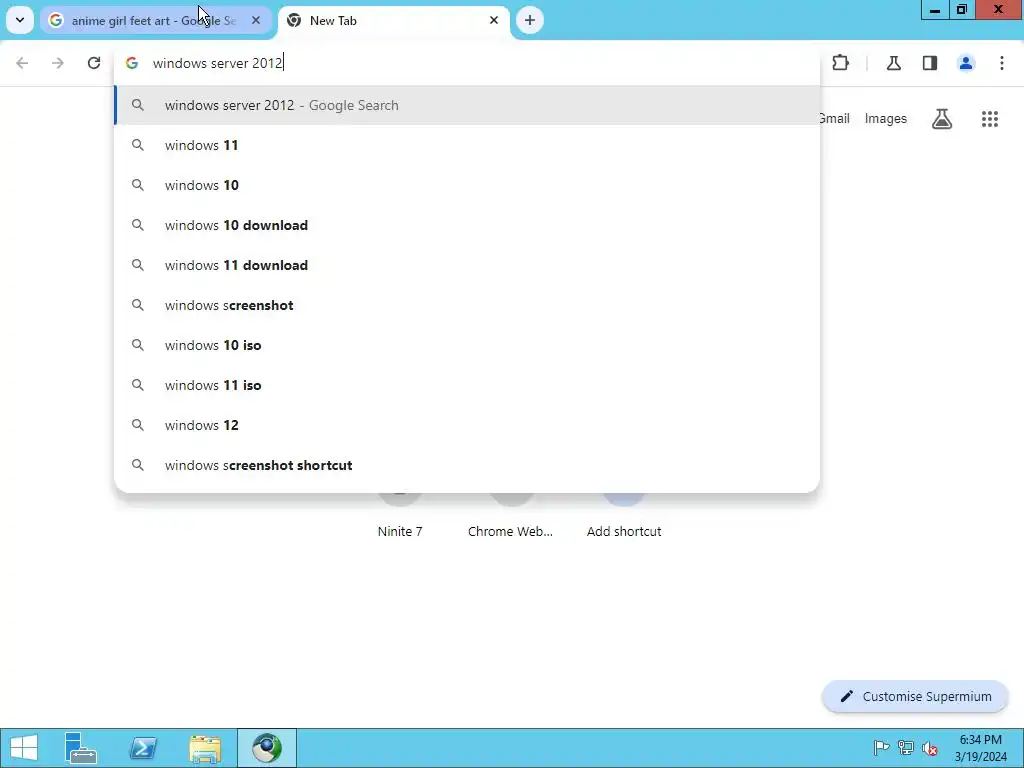This screenshot has height=768, width=1024.
Task: Open the Google apps grid icon
Action: tap(989, 119)
